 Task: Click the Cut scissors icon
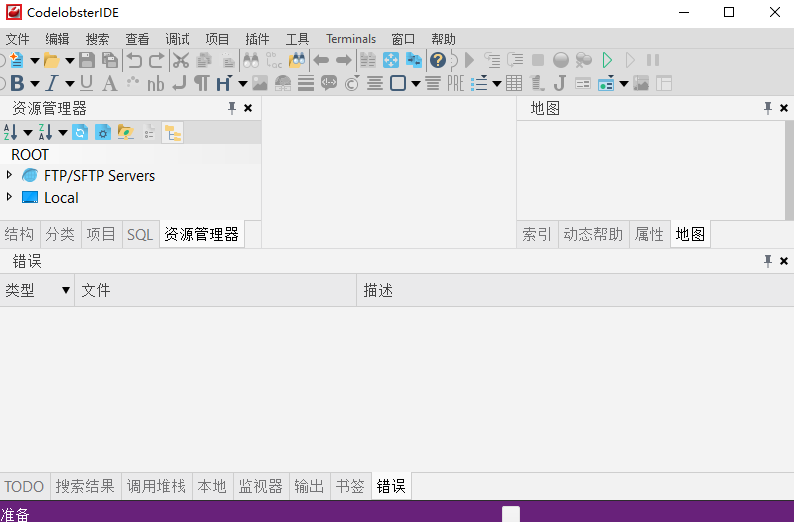coord(181,60)
